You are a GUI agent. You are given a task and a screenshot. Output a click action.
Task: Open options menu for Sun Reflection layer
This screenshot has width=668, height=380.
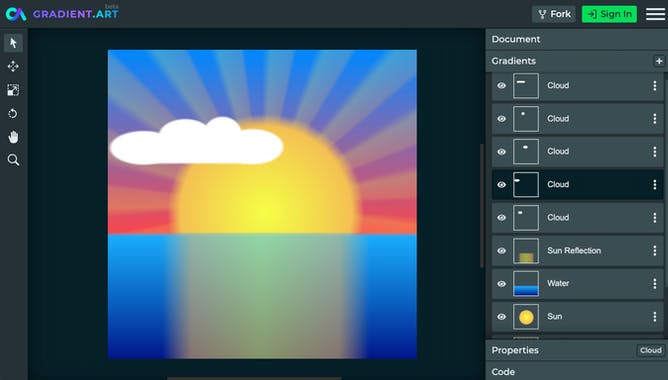[x=655, y=250]
